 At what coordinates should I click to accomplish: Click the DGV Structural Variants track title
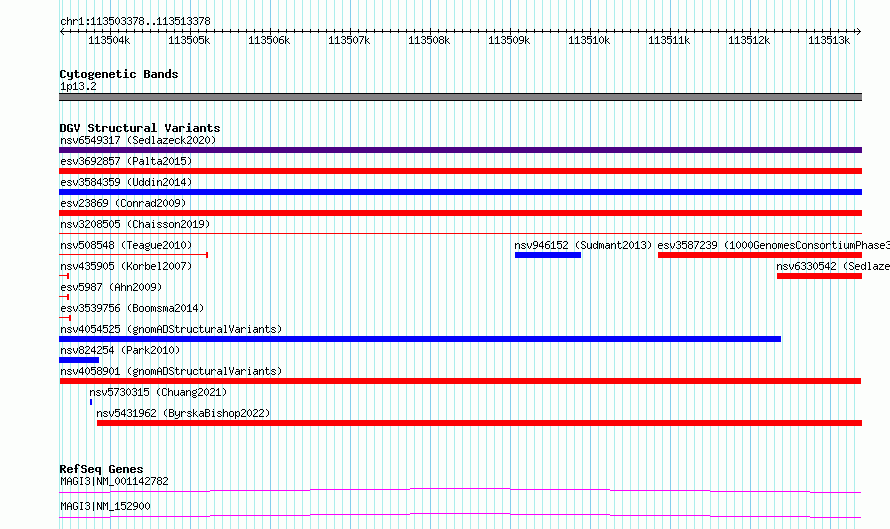click(x=140, y=128)
